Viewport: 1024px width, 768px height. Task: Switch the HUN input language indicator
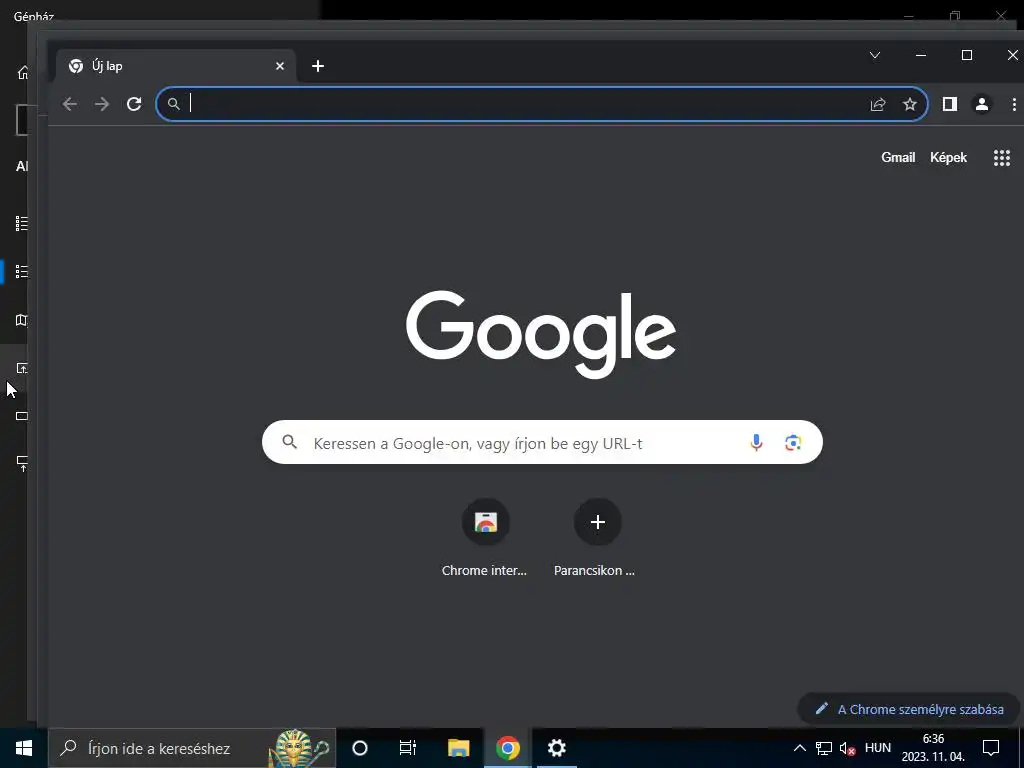[x=878, y=748]
